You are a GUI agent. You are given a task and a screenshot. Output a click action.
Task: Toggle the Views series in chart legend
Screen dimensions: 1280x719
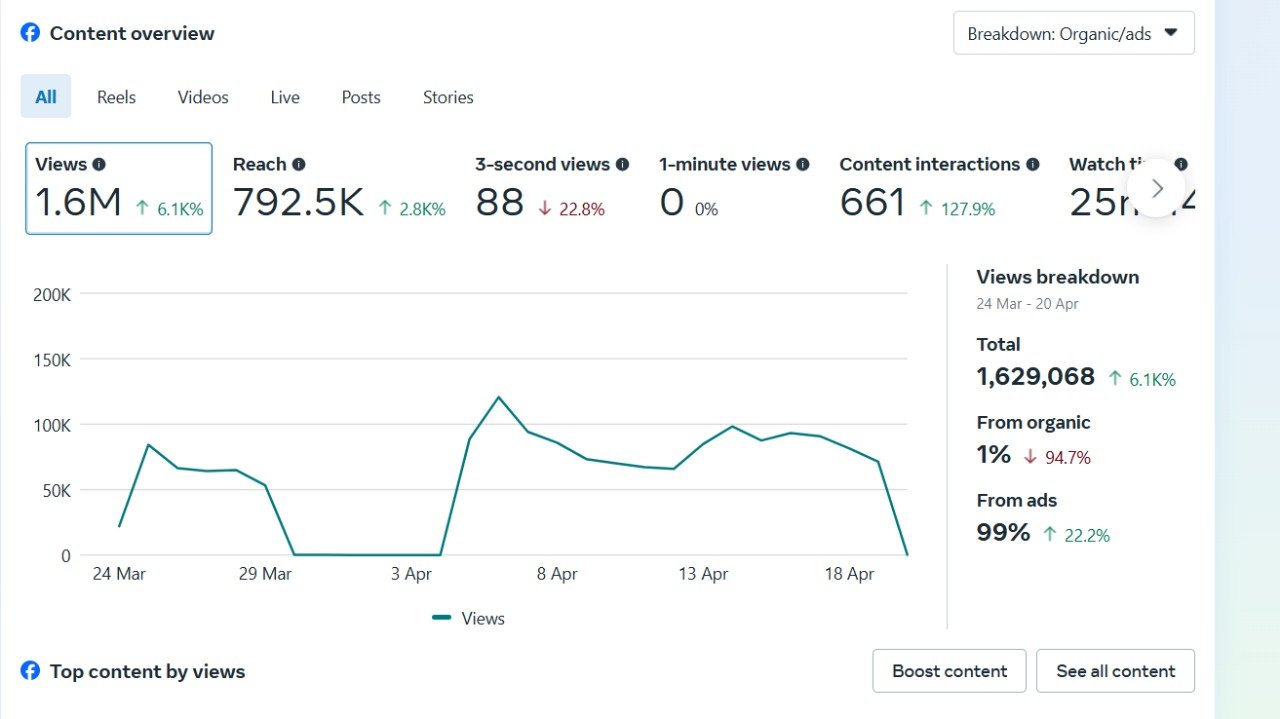[468, 618]
